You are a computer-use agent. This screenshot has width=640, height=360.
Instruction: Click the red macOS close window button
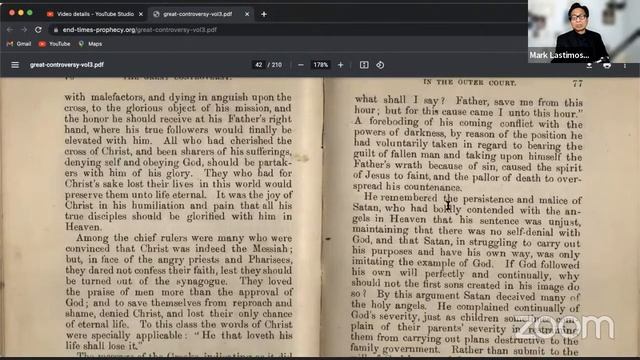click(12, 13)
